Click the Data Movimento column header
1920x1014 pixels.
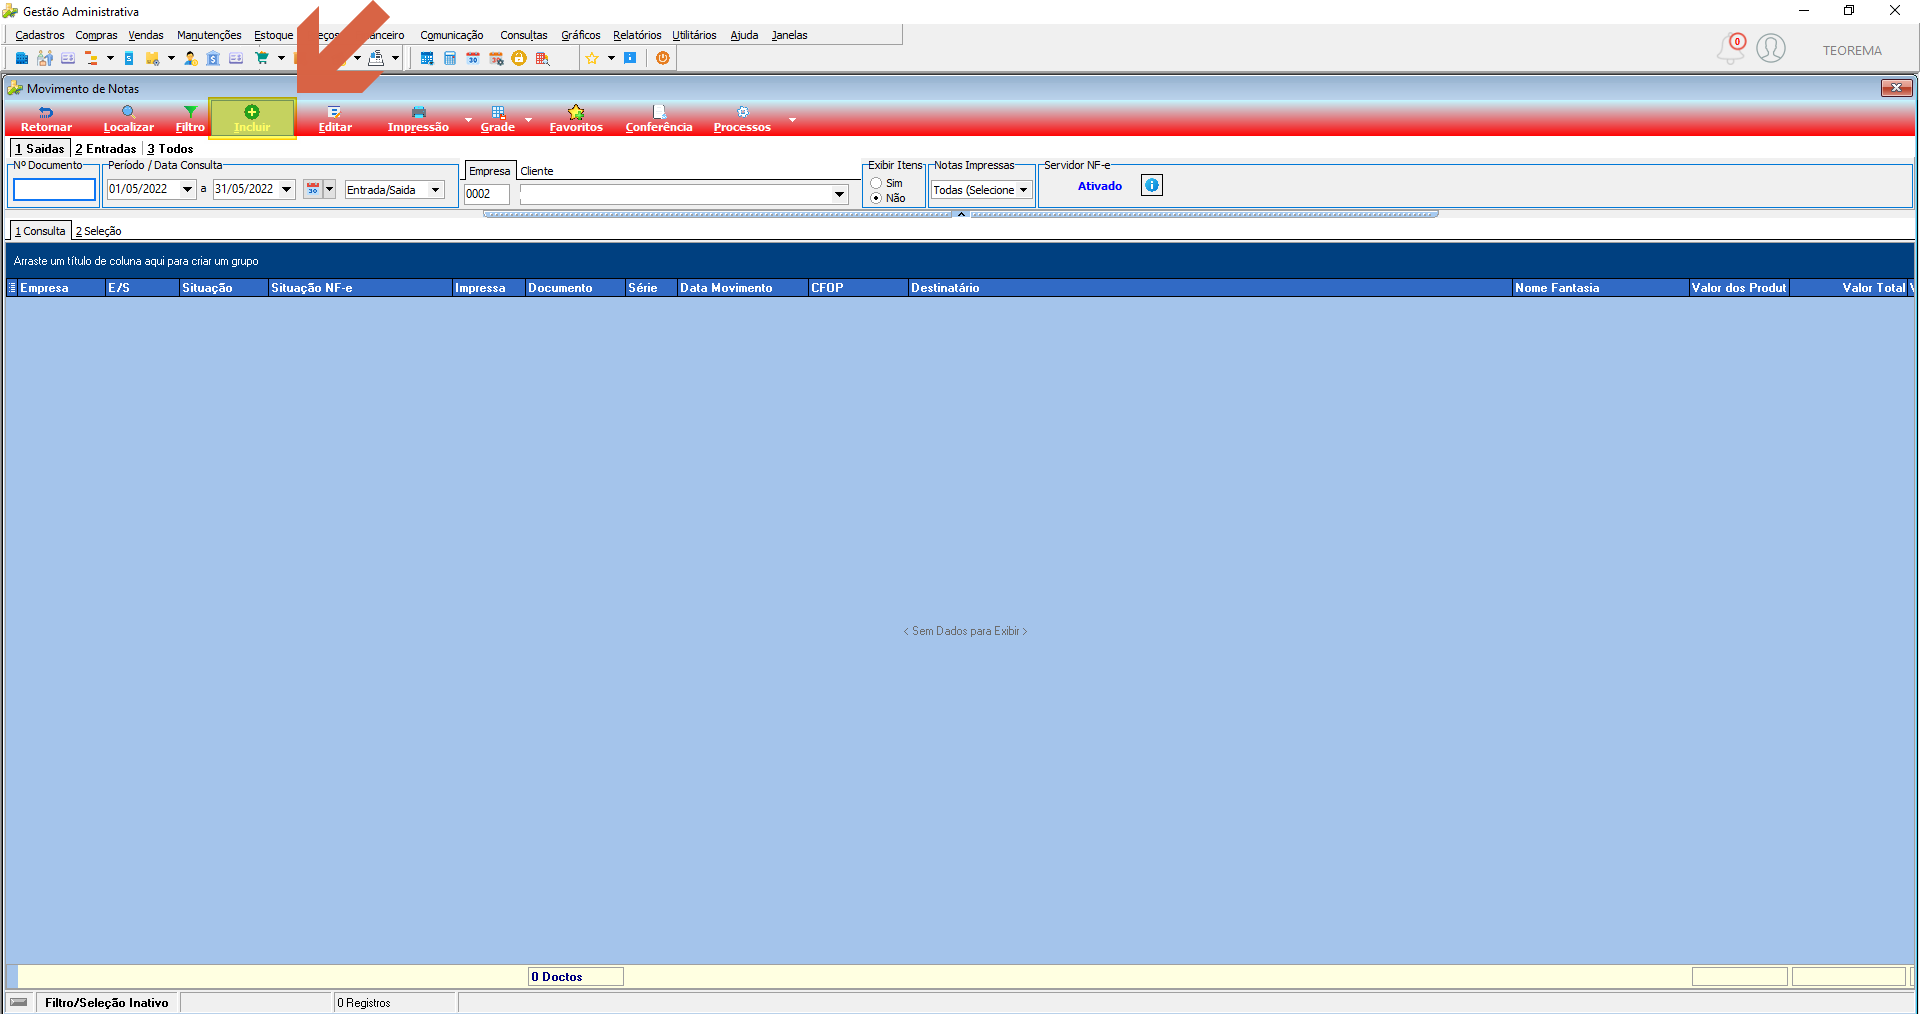pos(743,288)
